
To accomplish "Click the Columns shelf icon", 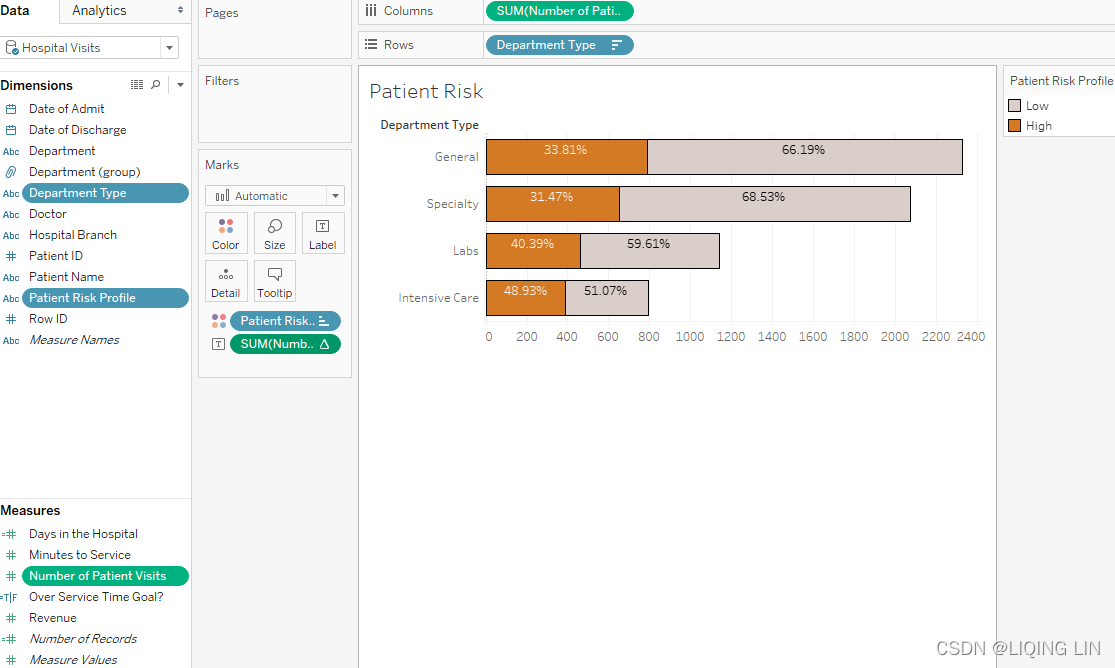I will point(370,11).
